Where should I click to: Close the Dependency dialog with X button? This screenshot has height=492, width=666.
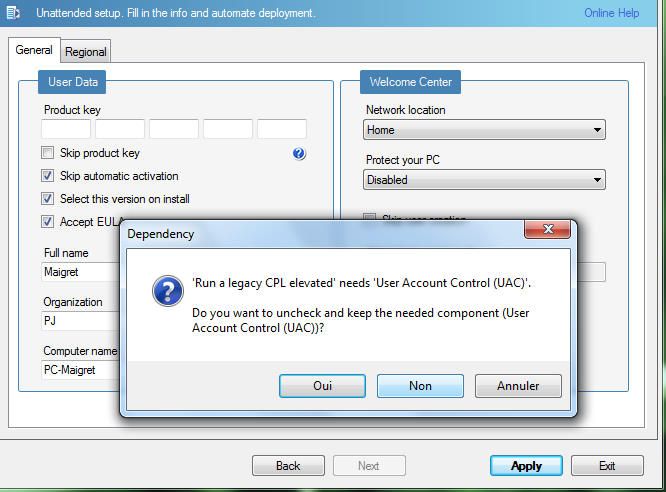547,230
